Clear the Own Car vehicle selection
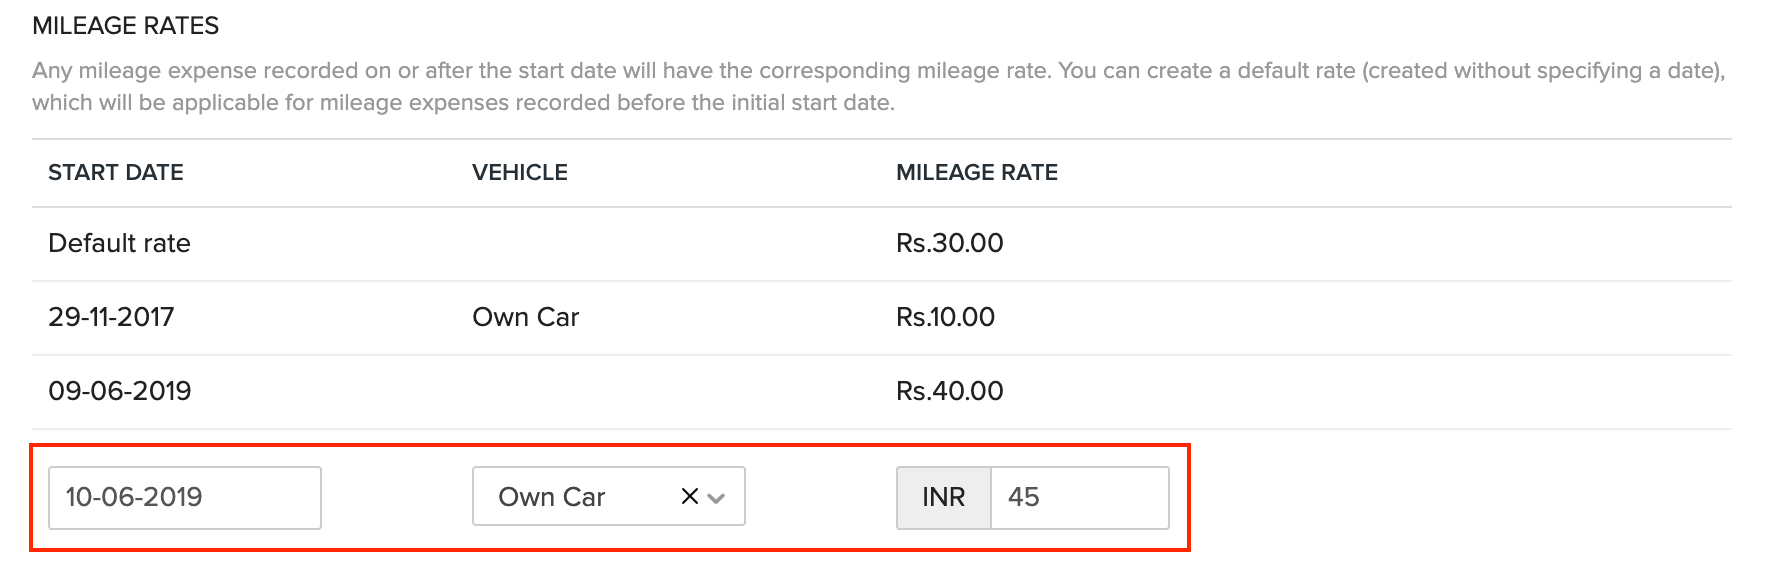Image resolution: width=1768 pixels, height=576 pixels. tap(689, 496)
